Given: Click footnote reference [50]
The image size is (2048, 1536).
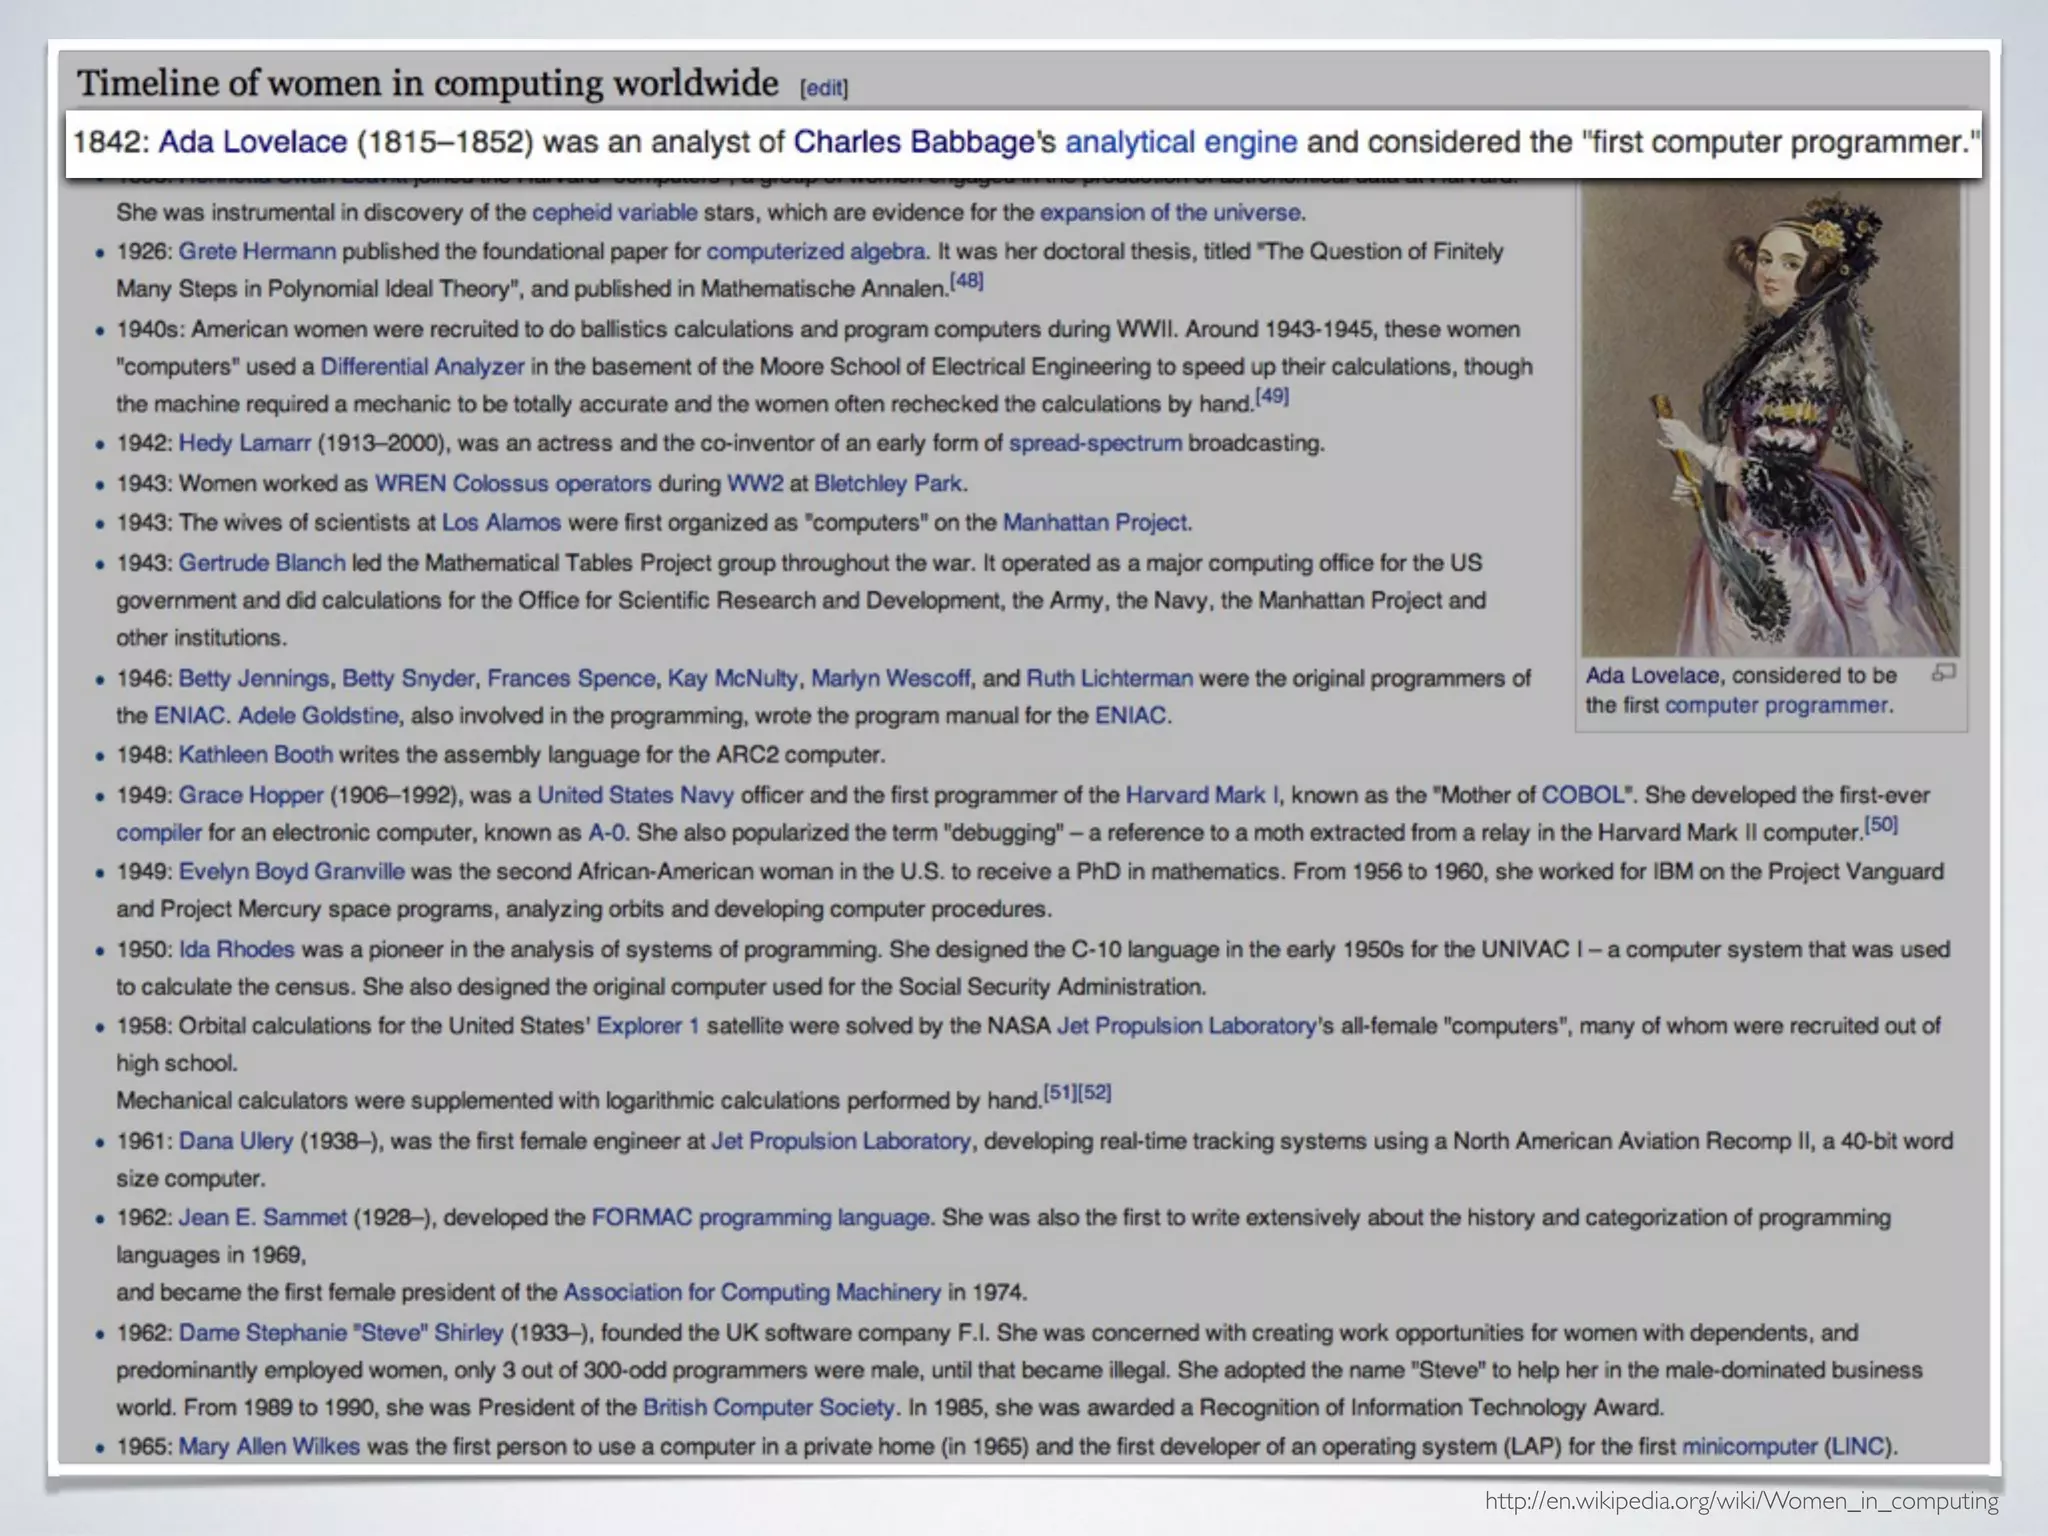Looking at the screenshot, I should [1881, 825].
